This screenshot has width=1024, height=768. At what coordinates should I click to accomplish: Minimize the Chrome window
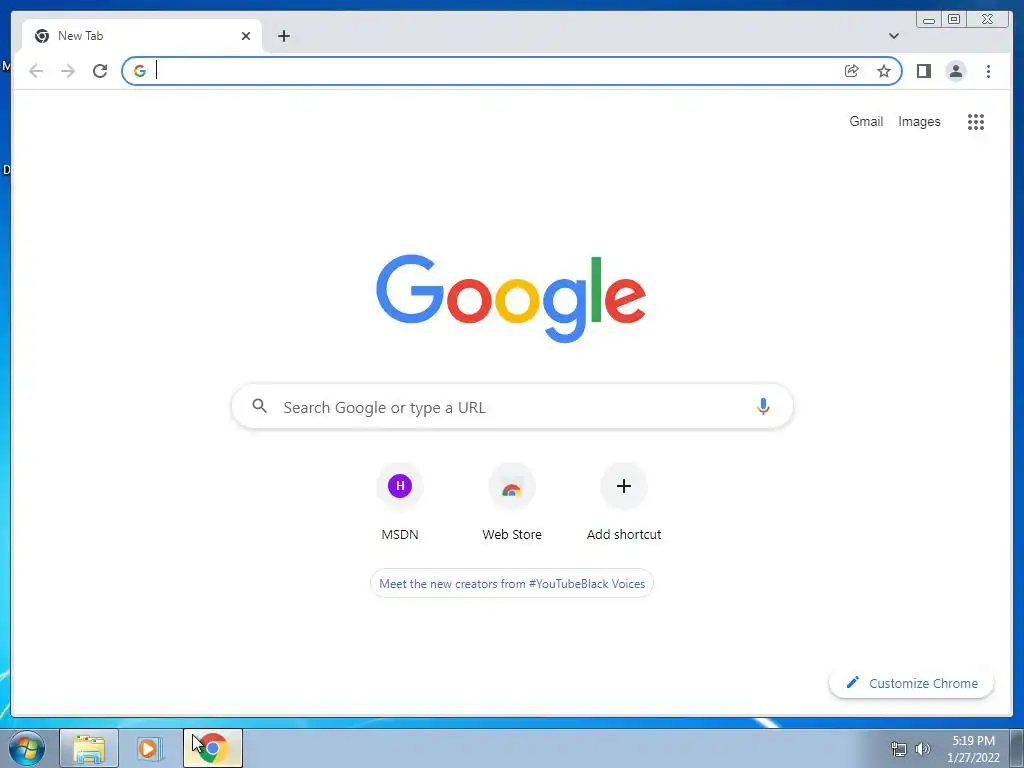click(929, 20)
